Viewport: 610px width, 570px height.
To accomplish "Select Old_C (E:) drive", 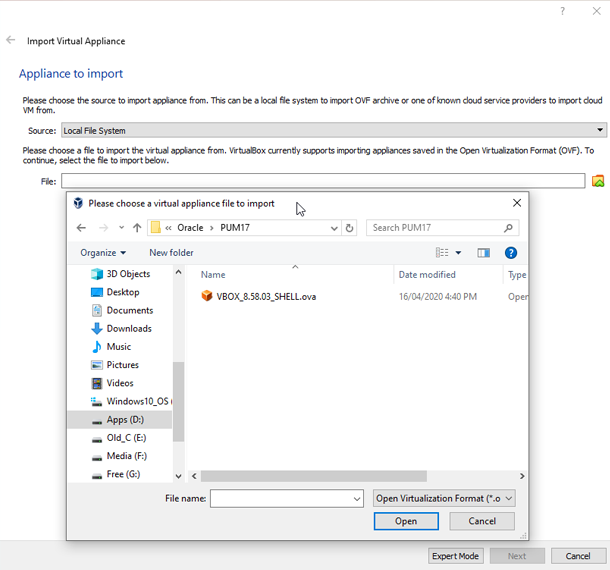I will coord(126,438).
